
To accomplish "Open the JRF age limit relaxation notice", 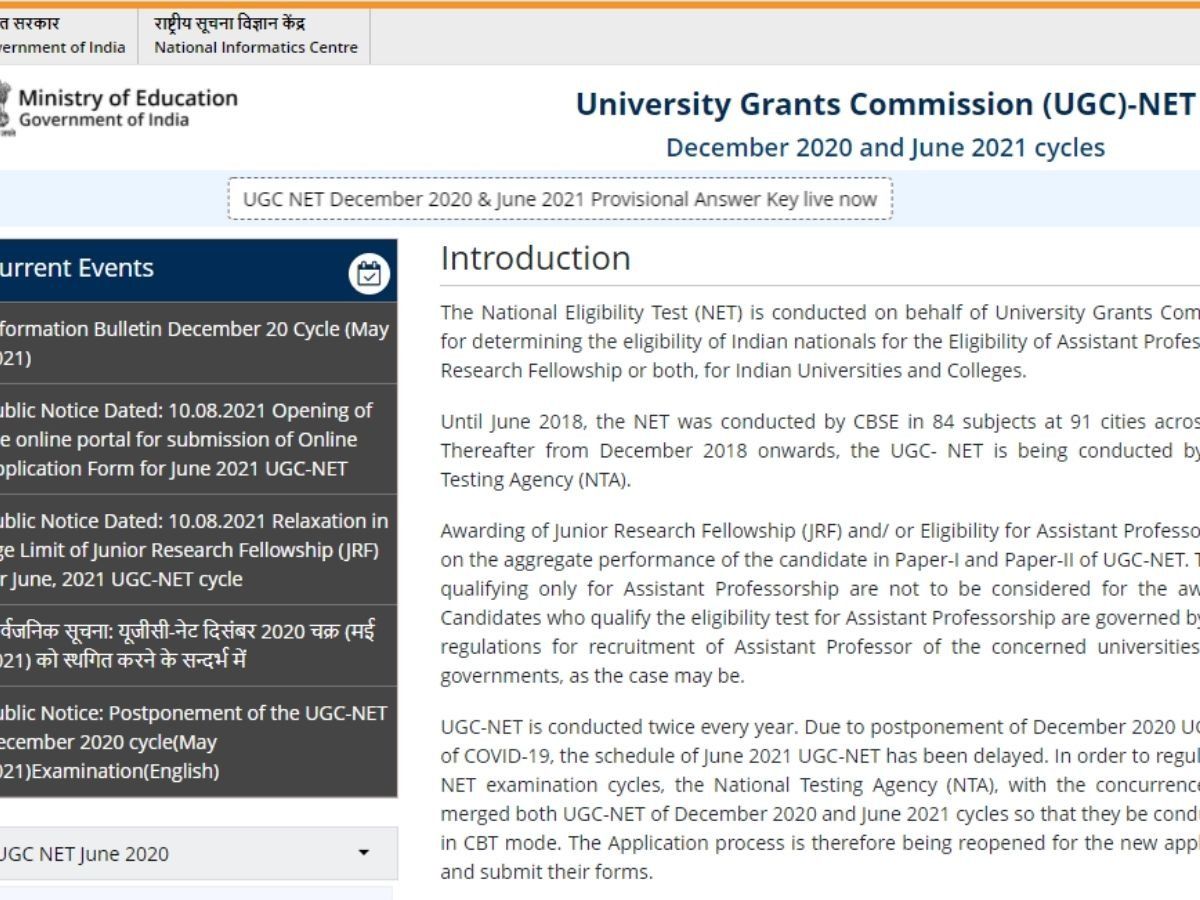I will click(190, 549).
